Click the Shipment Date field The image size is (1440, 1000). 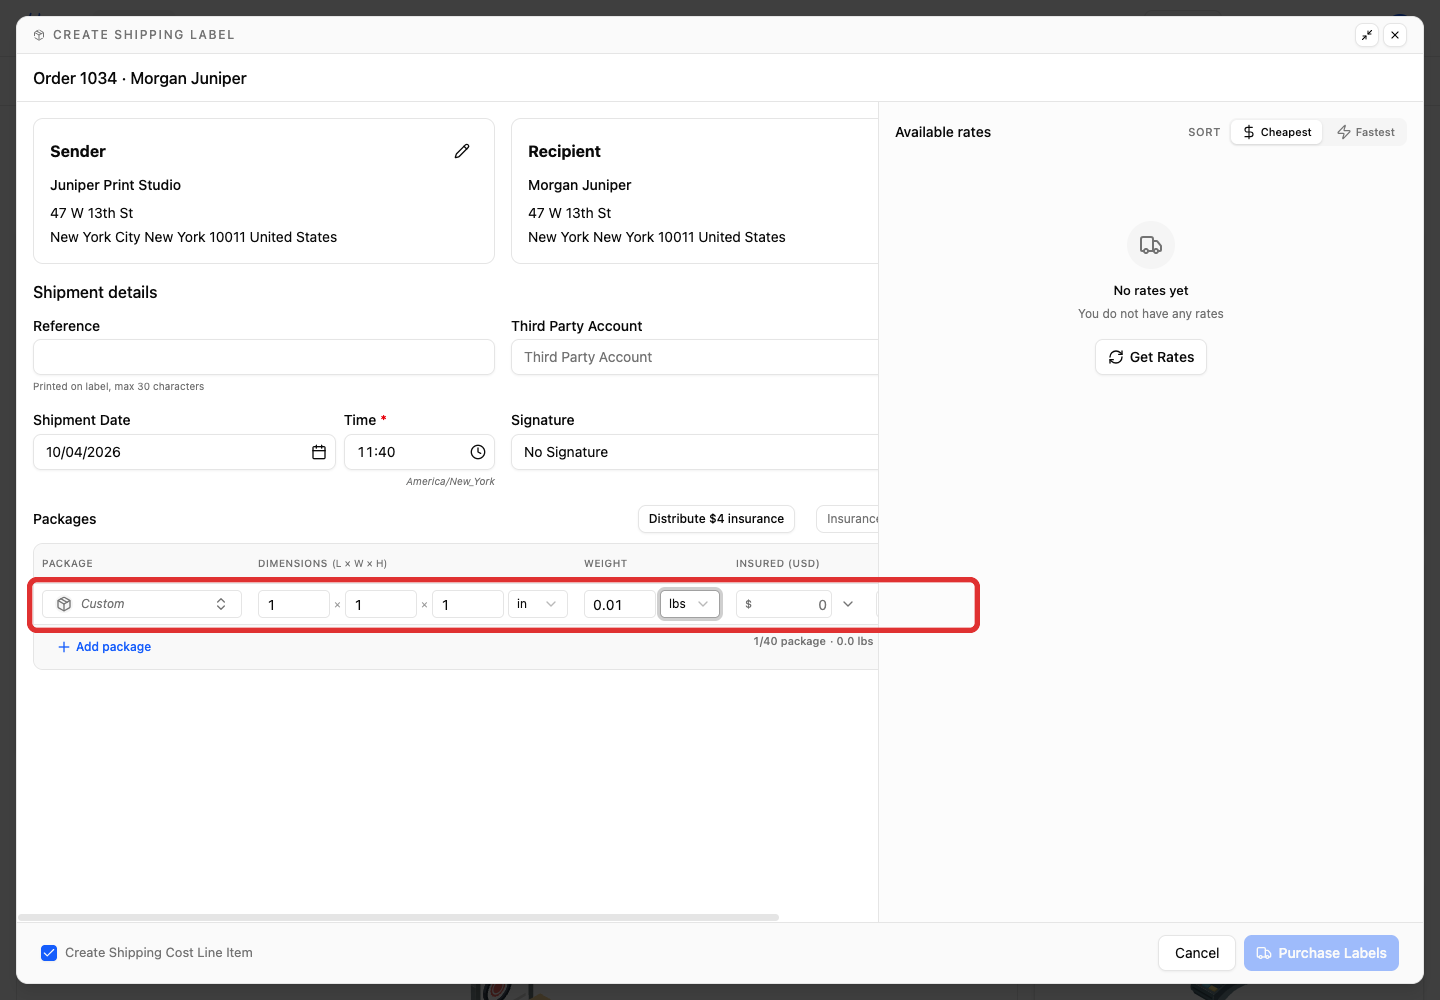tap(184, 452)
